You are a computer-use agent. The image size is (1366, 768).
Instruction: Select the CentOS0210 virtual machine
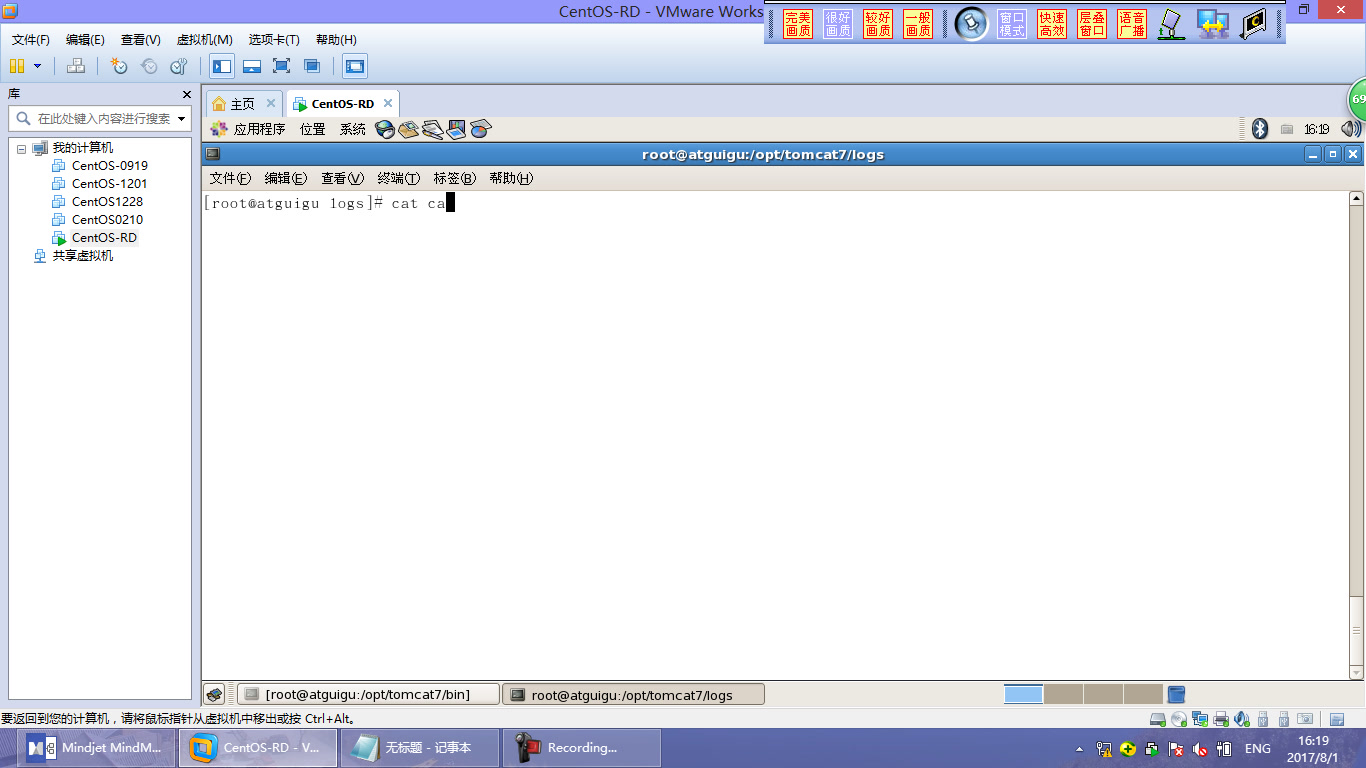pos(107,220)
